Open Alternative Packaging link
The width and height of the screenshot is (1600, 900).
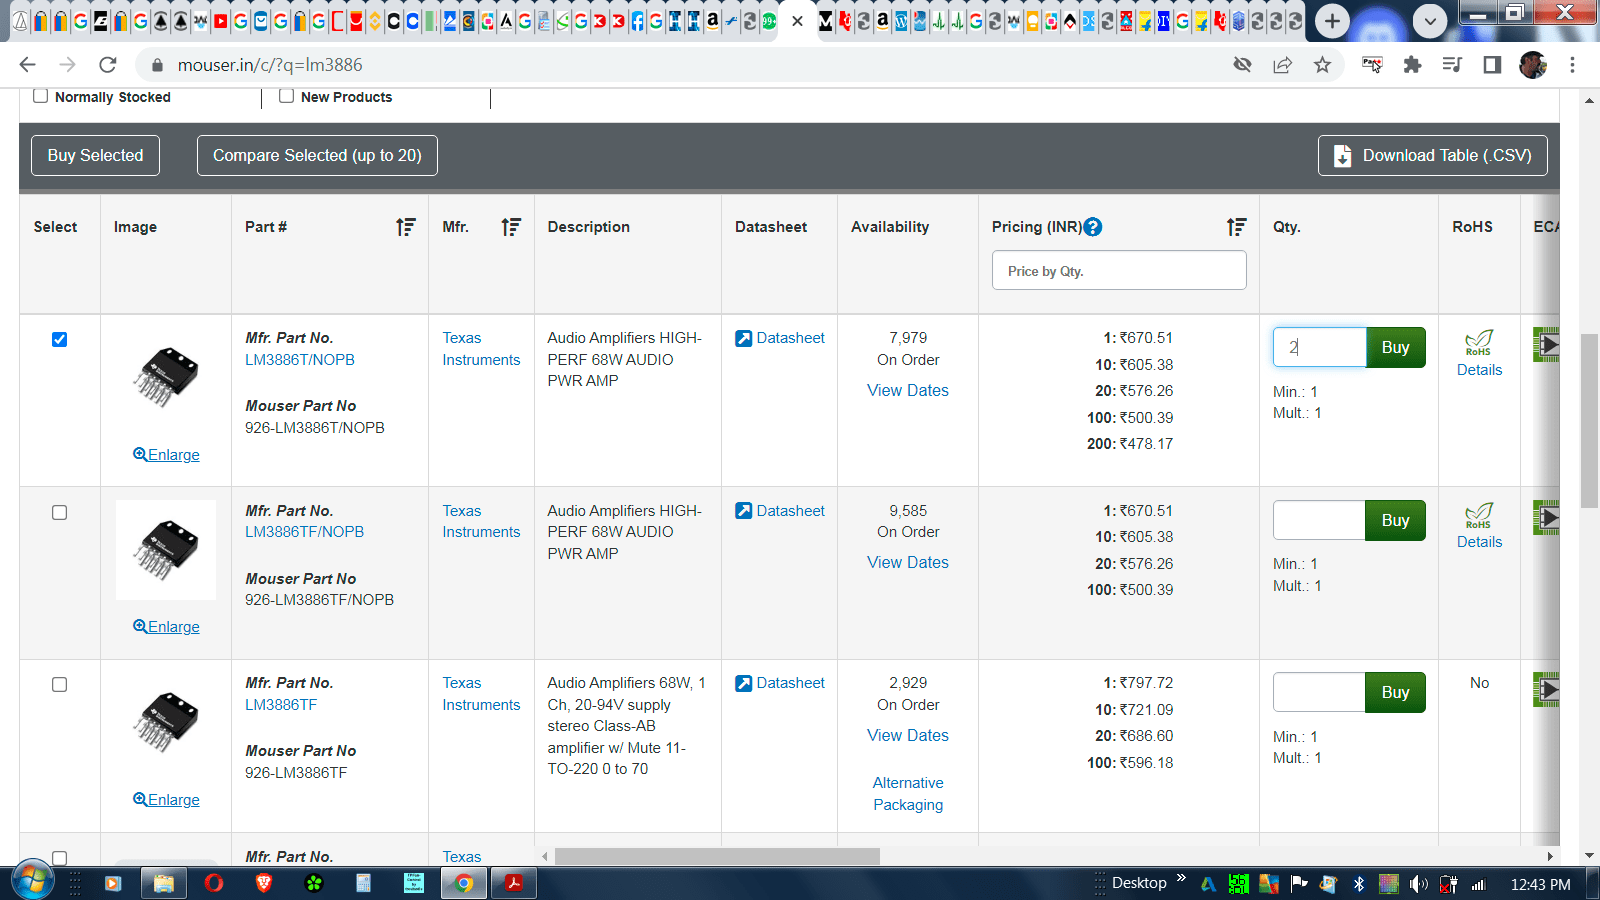tap(908, 794)
